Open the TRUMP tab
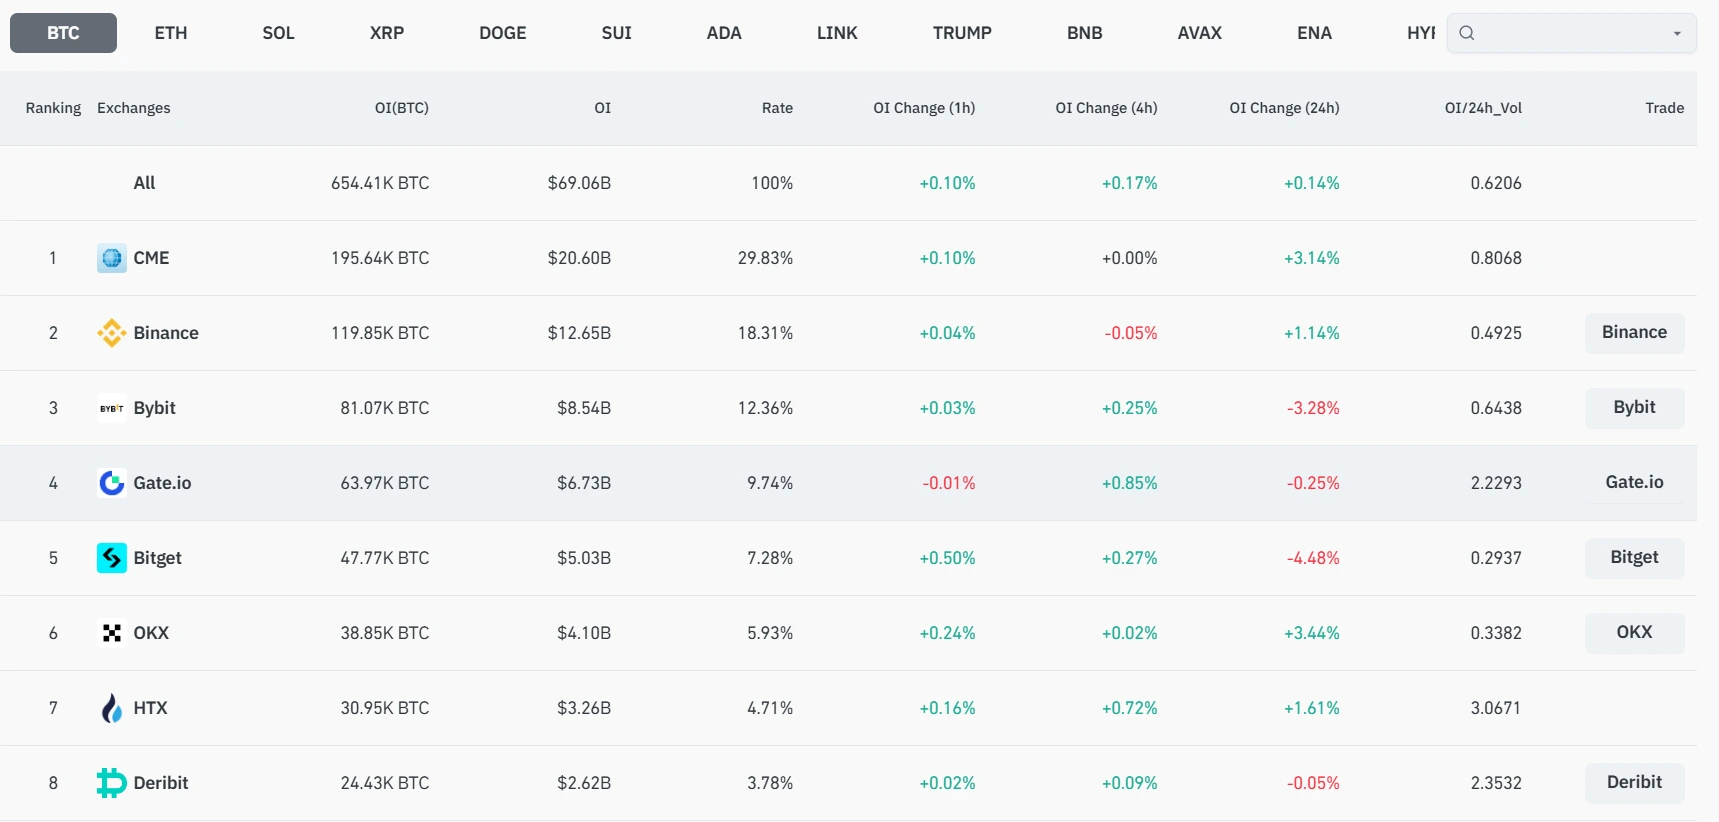Screen dimensions: 1719x822 [x=962, y=33]
